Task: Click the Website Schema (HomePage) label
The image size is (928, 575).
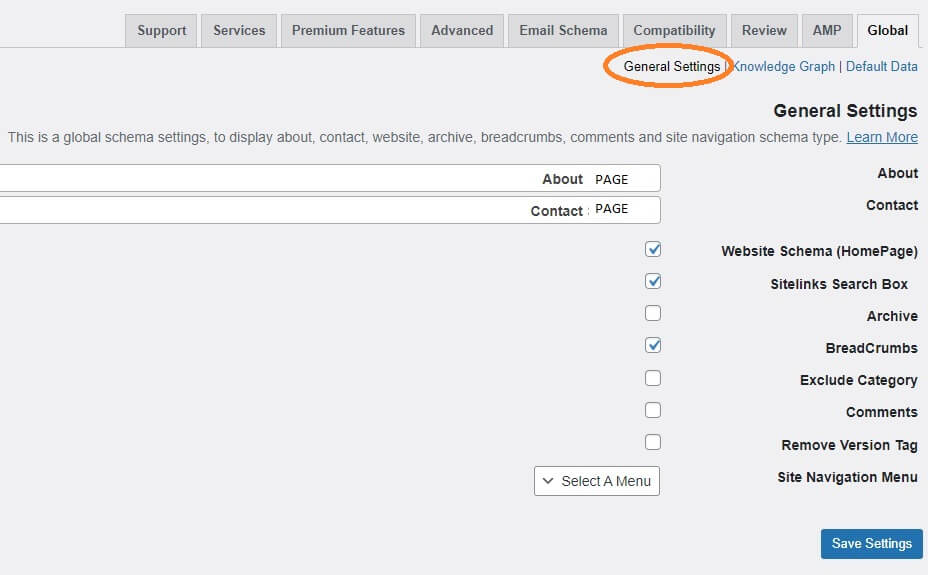Action: click(x=819, y=251)
